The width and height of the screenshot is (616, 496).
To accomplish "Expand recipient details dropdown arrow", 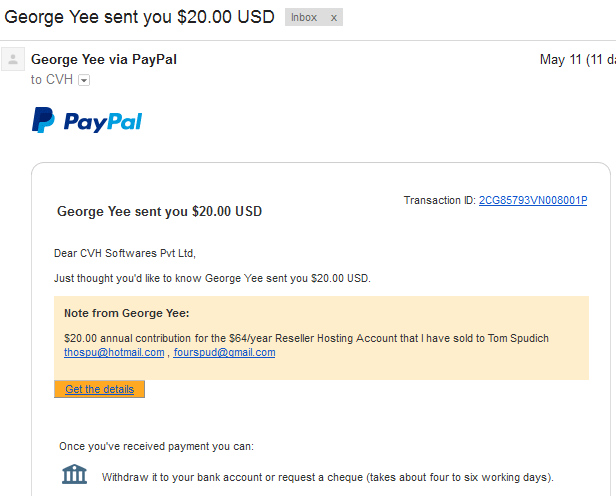I will 84,81.
